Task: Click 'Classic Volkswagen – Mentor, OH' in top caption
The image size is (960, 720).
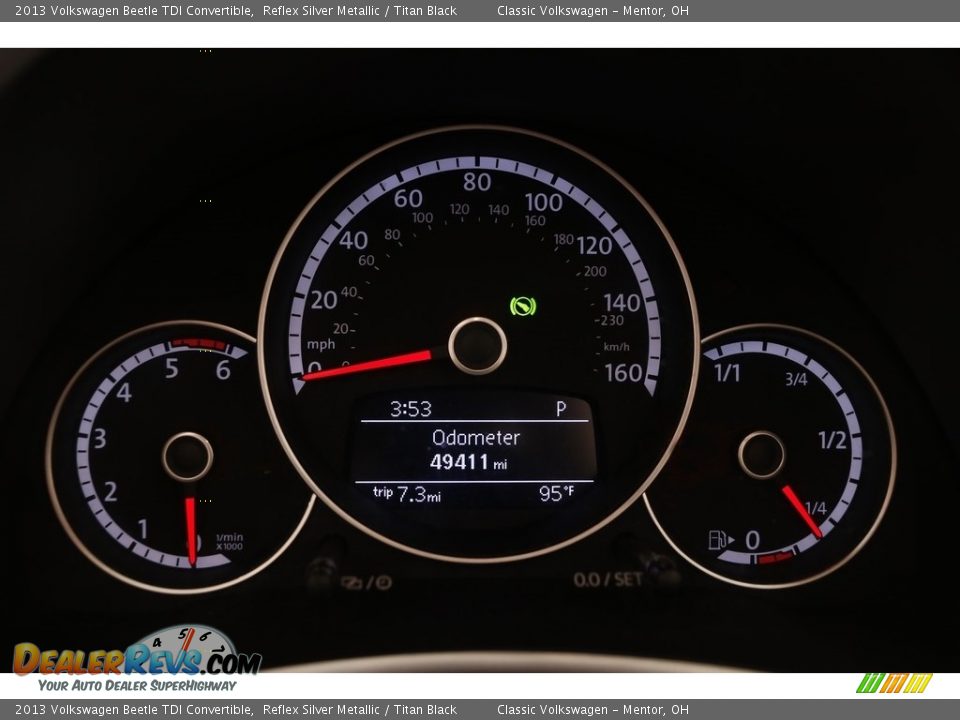Action: click(x=592, y=11)
